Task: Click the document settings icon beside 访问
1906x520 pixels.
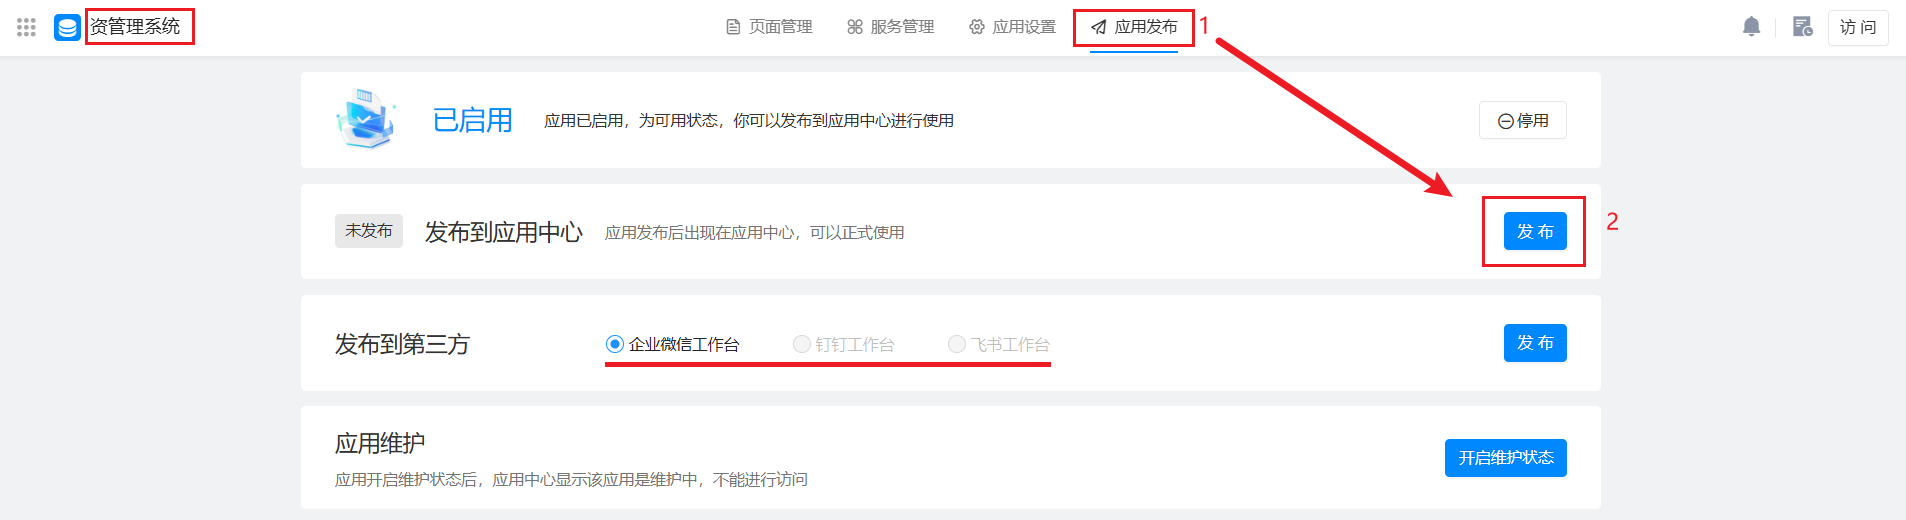Action: pyautogui.click(x=1802, y=27)
